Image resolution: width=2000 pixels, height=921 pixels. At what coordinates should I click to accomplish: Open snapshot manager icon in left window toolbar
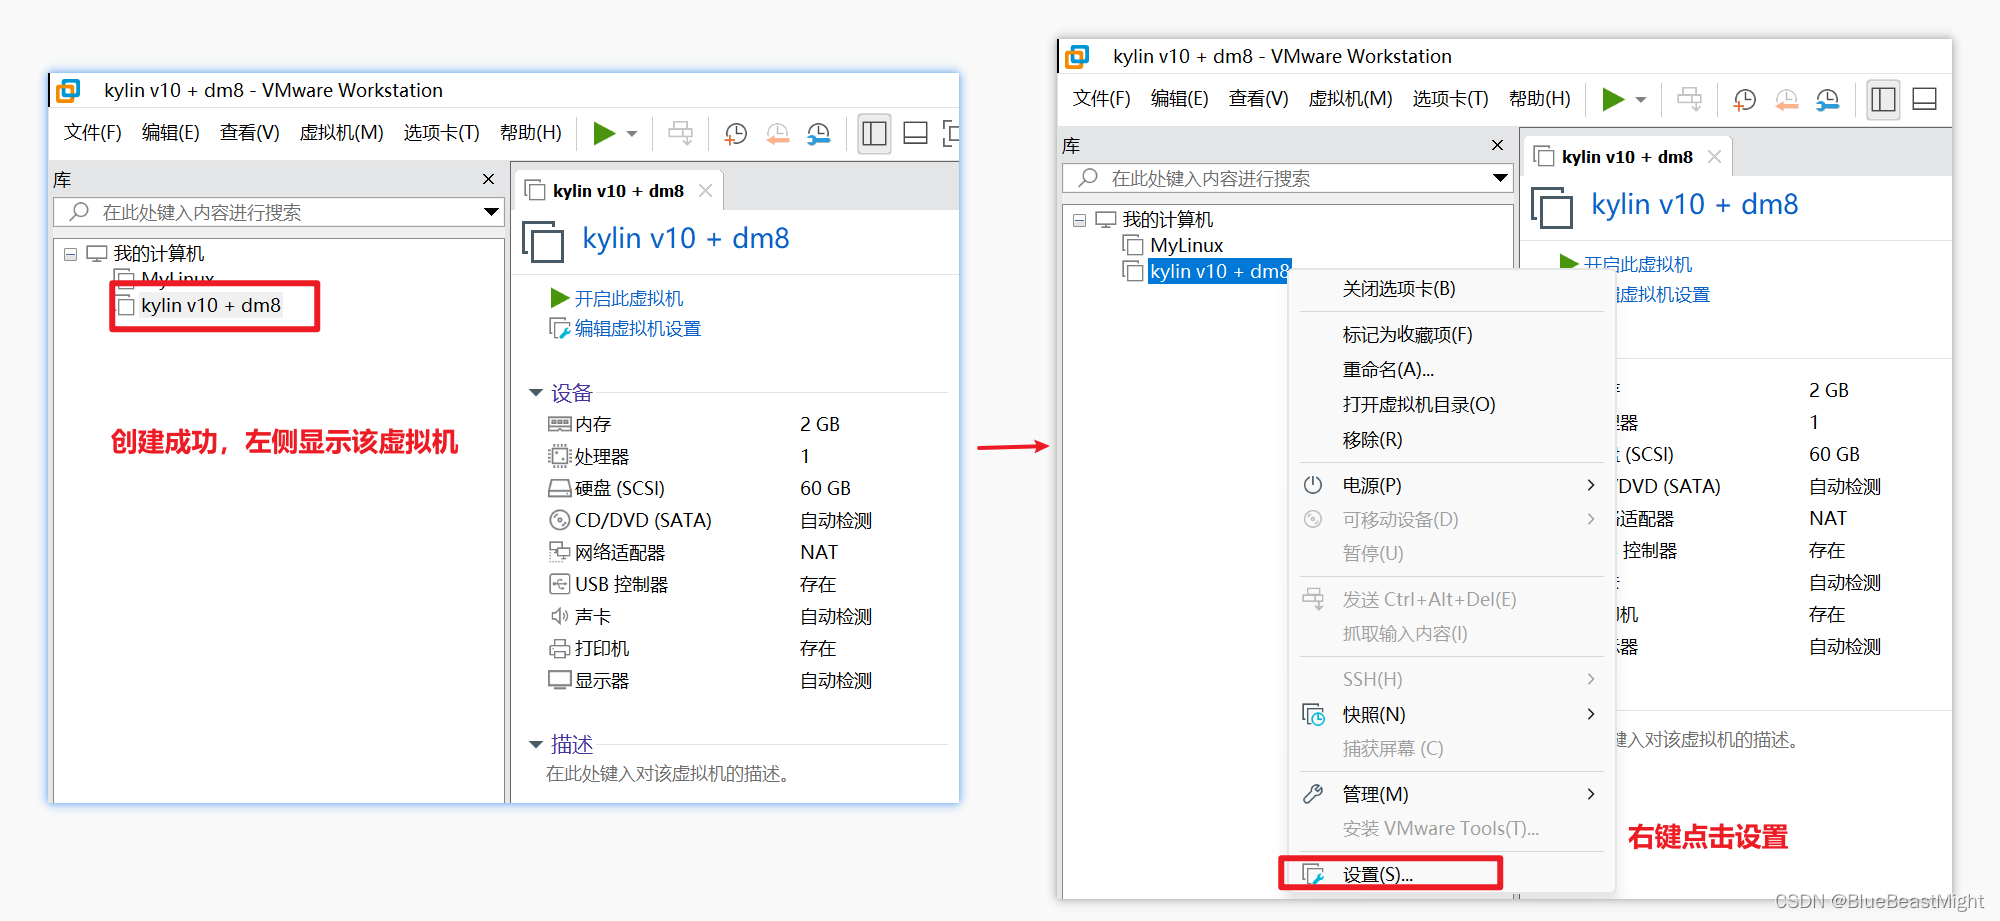coord(819,134)
